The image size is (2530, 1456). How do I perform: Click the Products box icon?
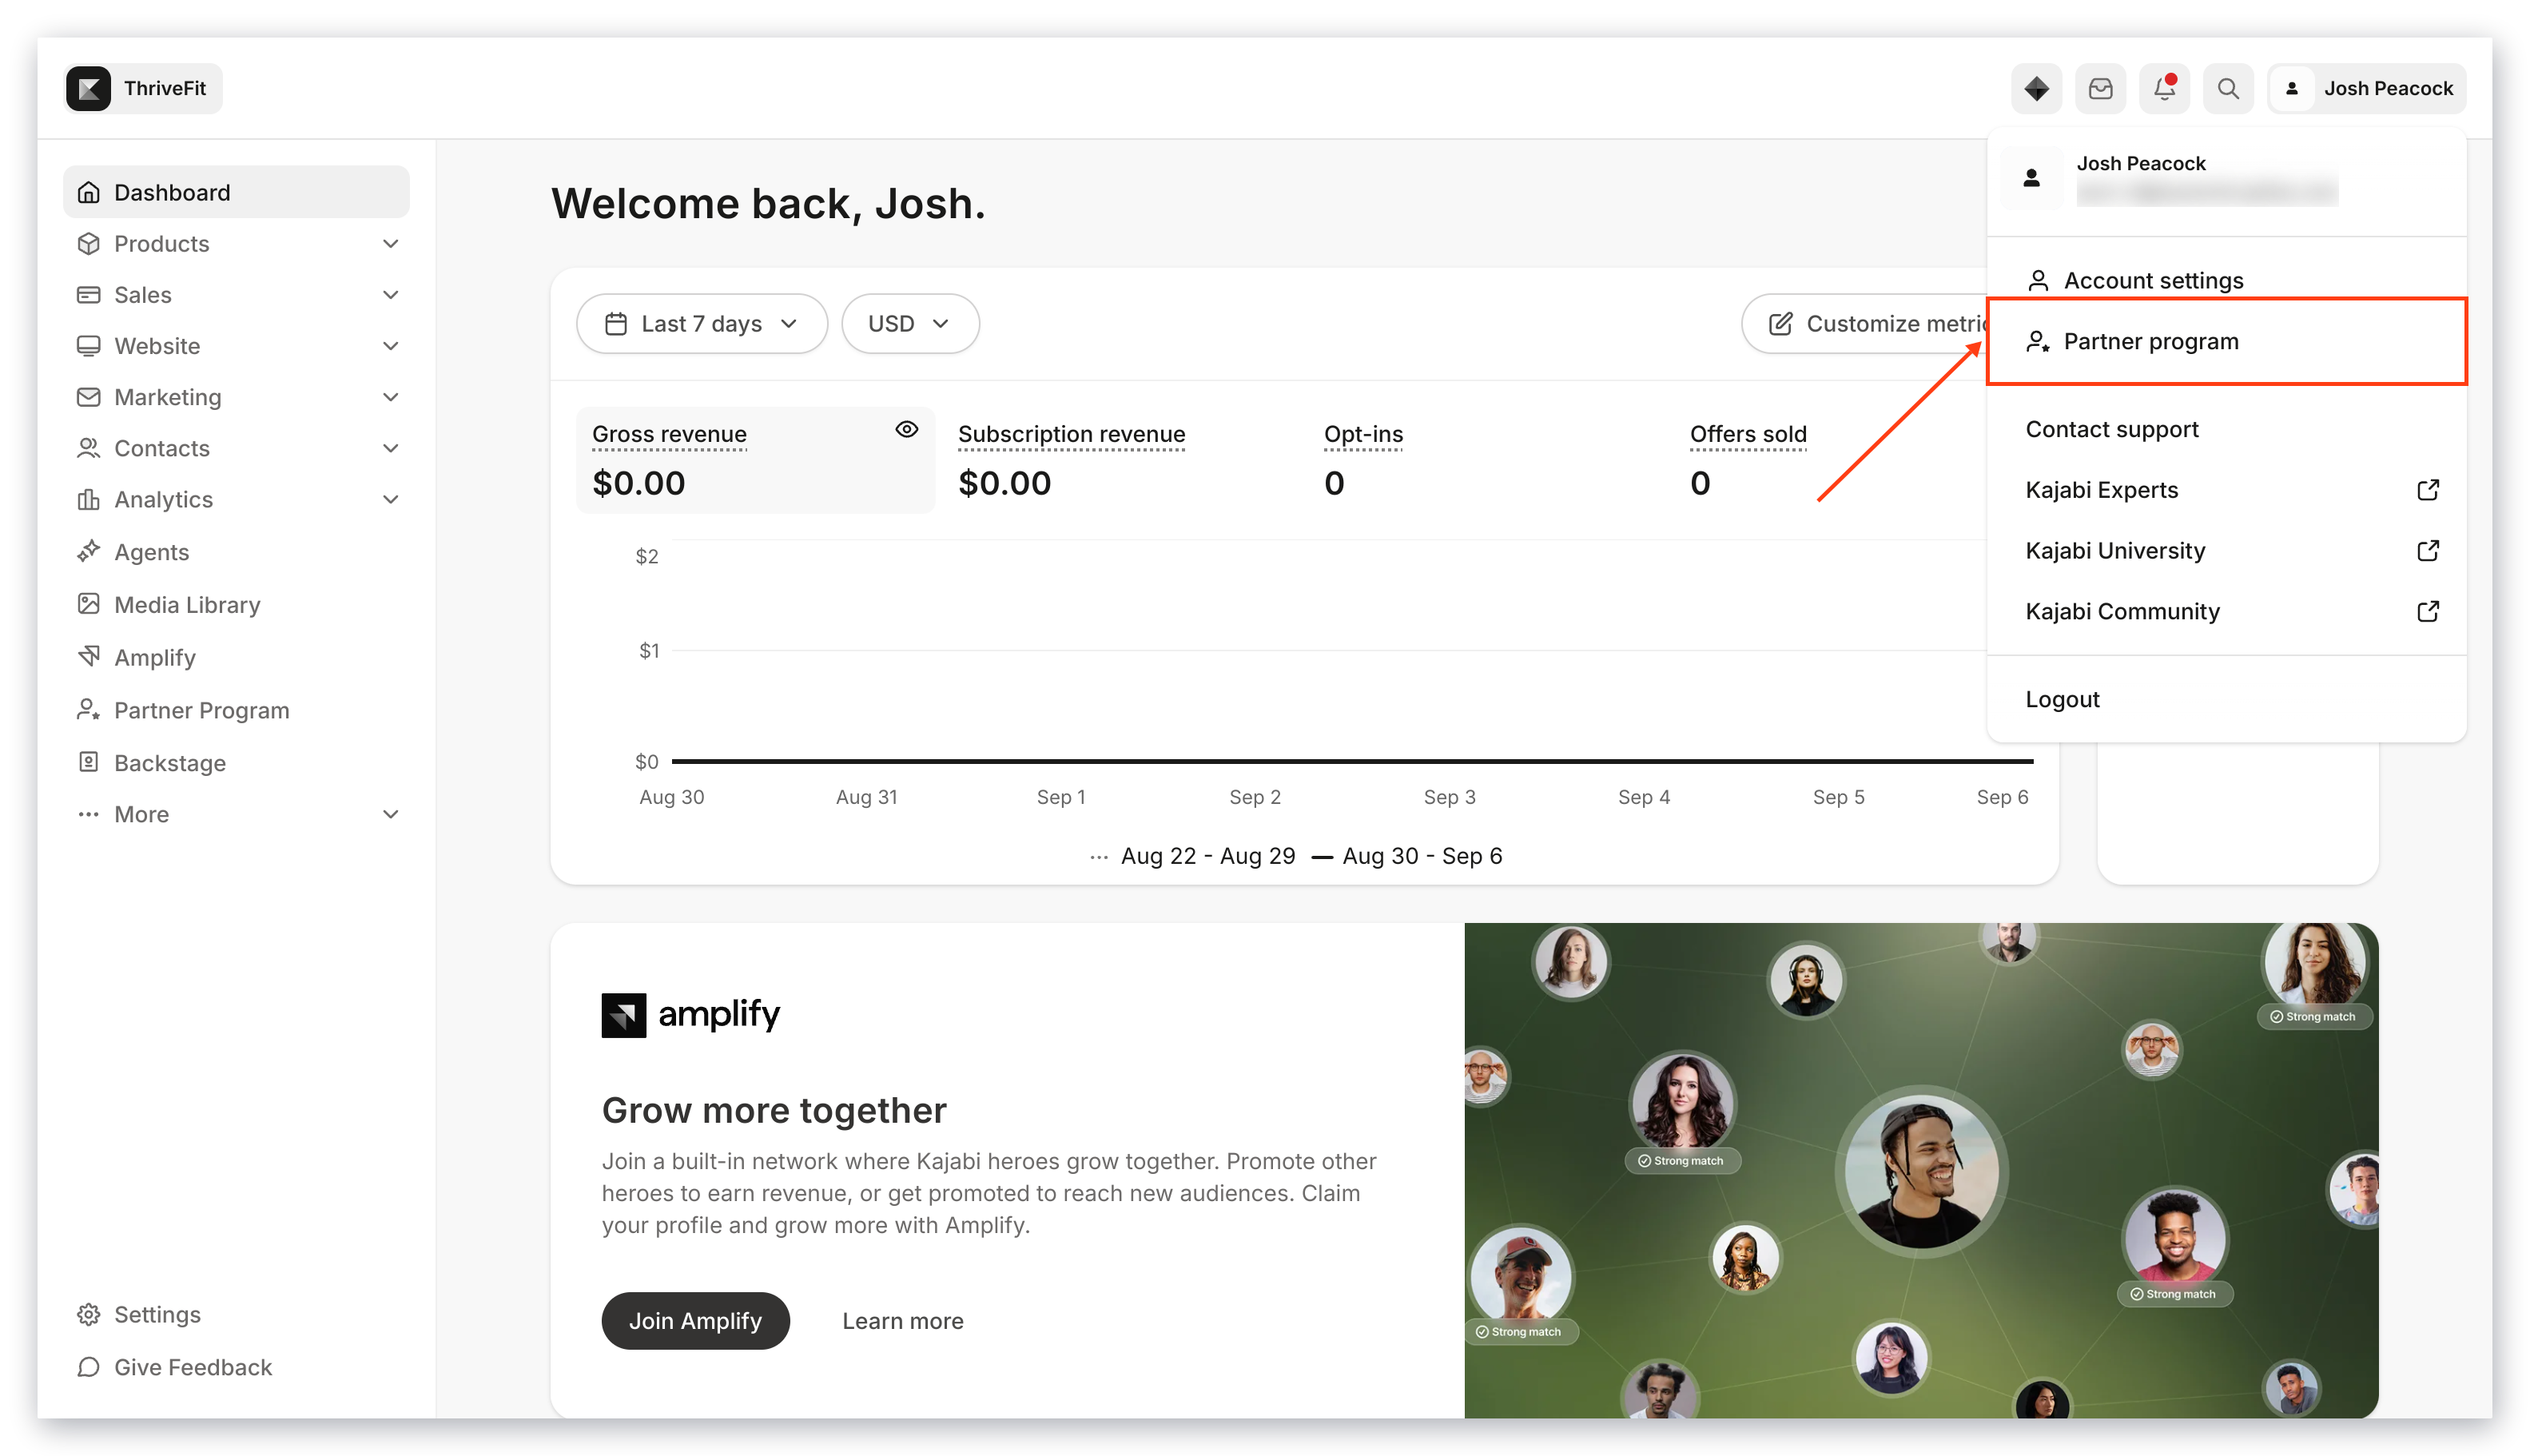[89, 243]
